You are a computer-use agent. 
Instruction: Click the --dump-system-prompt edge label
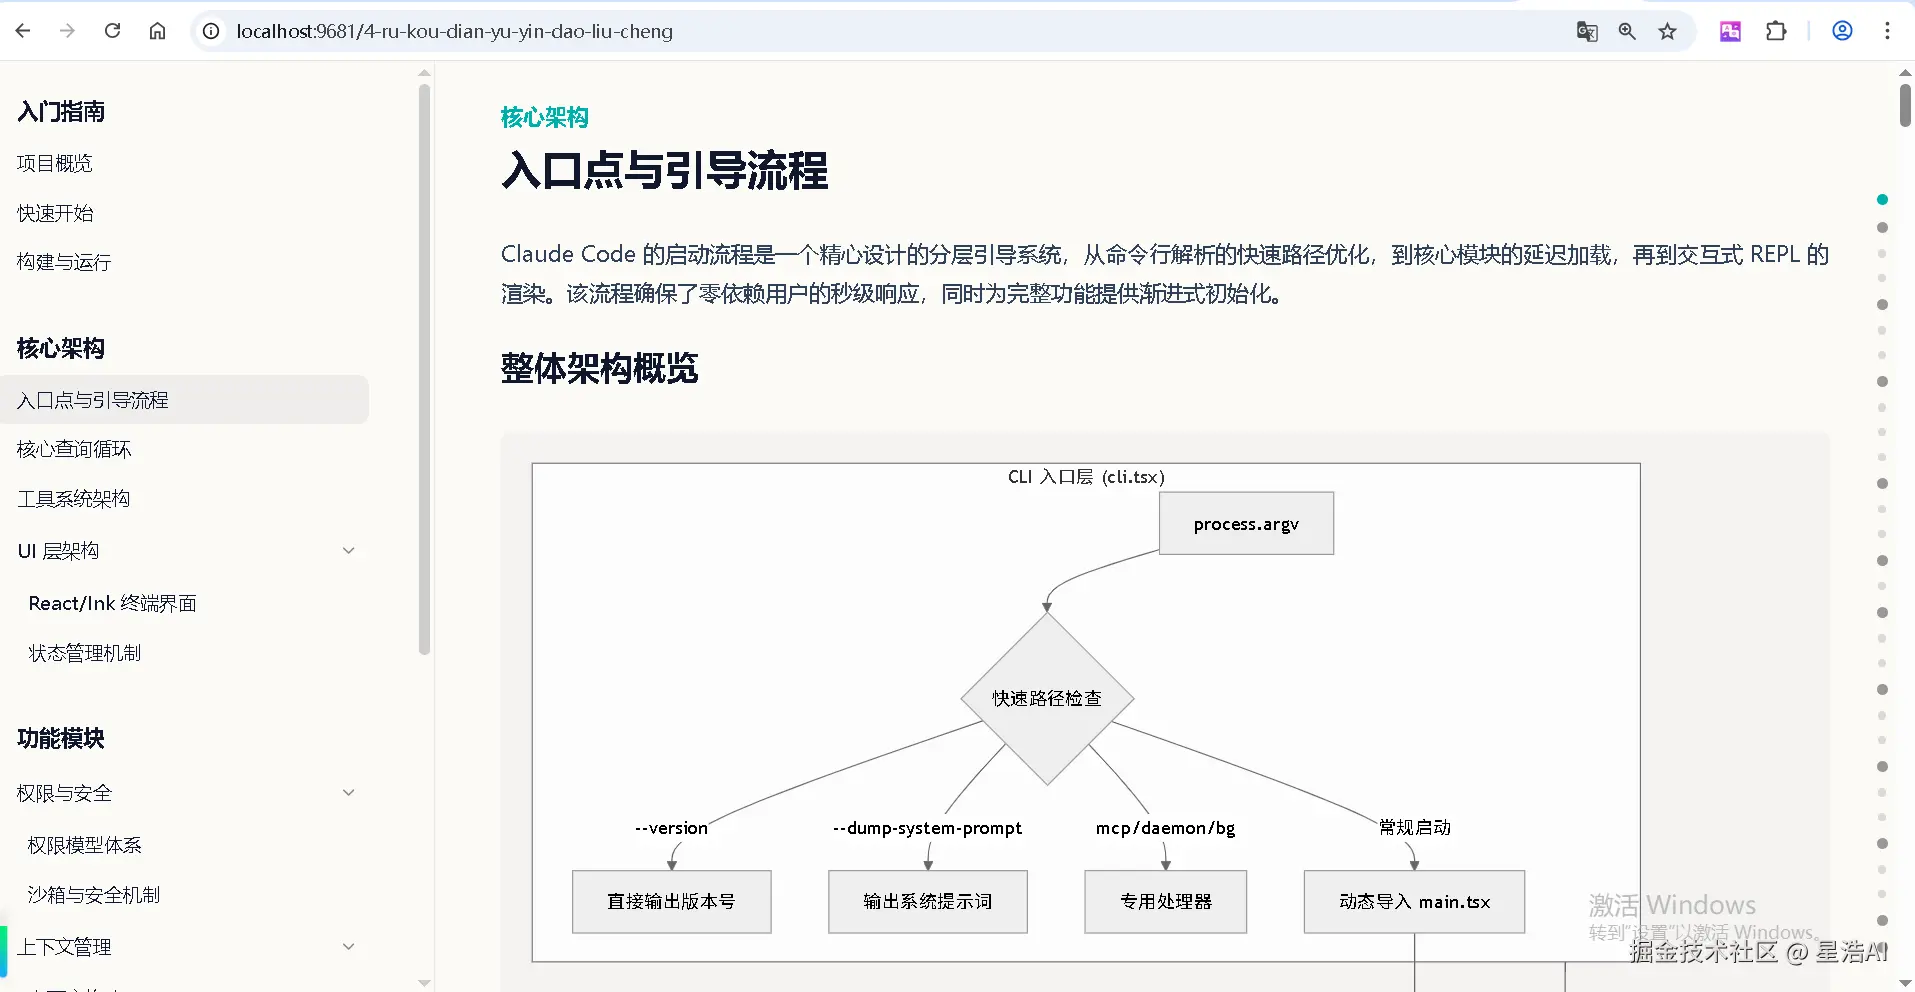[927, 828]
